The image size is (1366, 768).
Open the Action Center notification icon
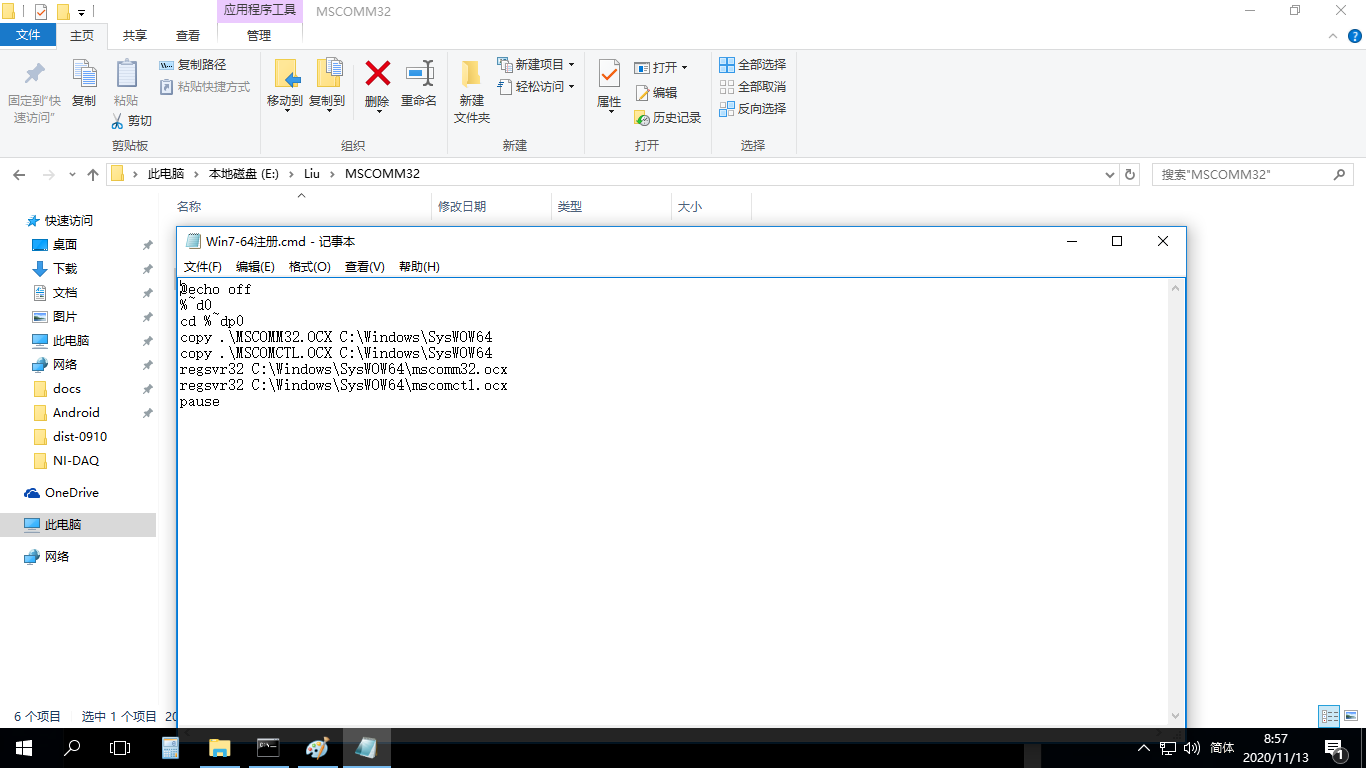point(1333,747)
